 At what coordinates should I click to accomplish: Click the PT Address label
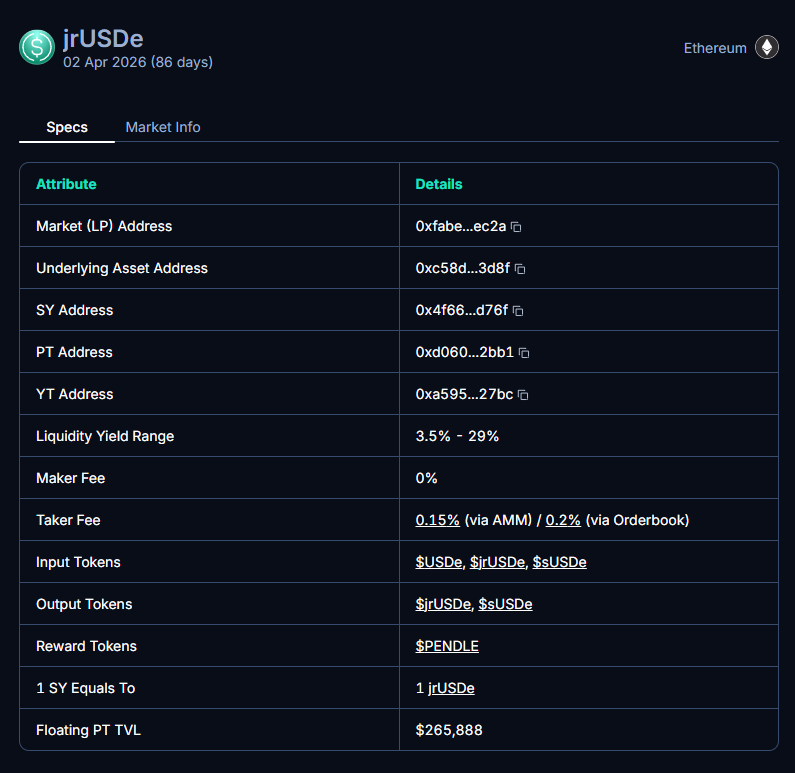[74, 352]
